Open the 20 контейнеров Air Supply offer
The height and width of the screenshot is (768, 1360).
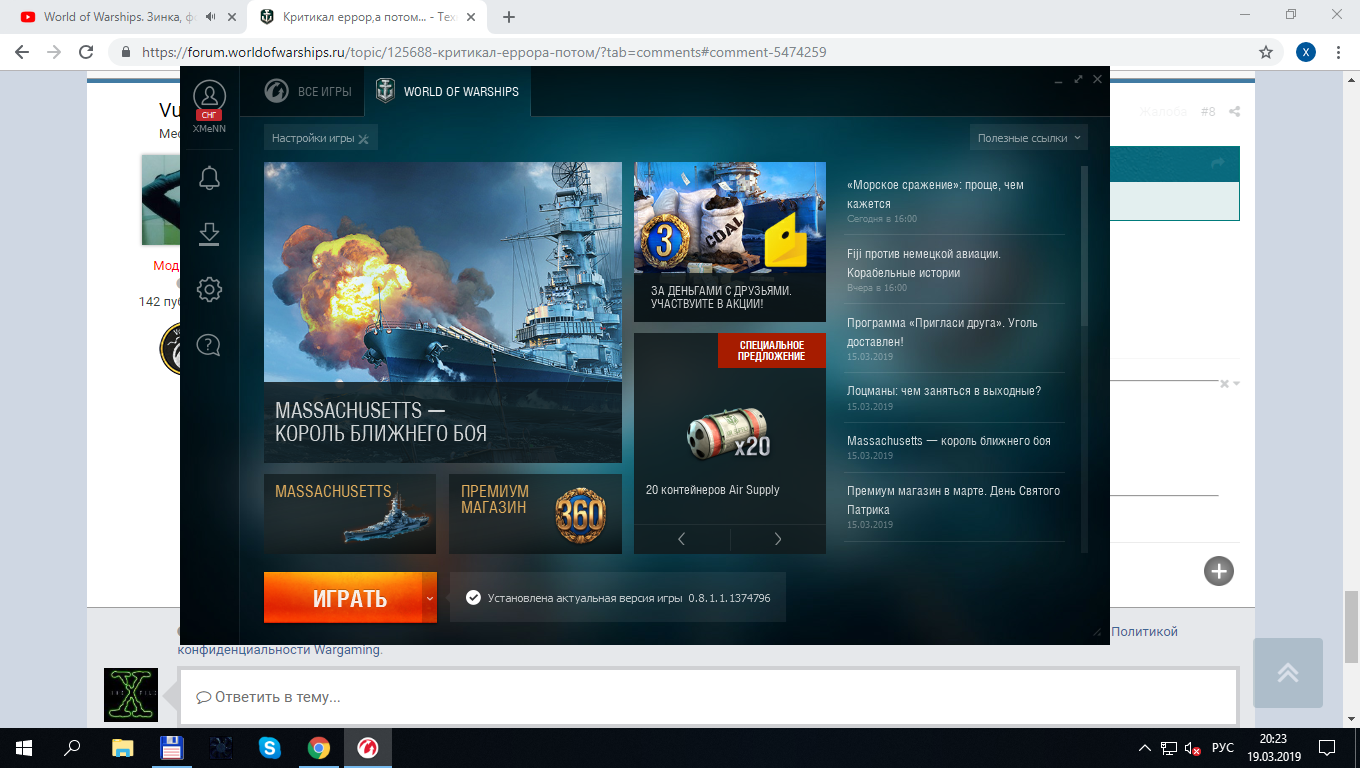730,430
